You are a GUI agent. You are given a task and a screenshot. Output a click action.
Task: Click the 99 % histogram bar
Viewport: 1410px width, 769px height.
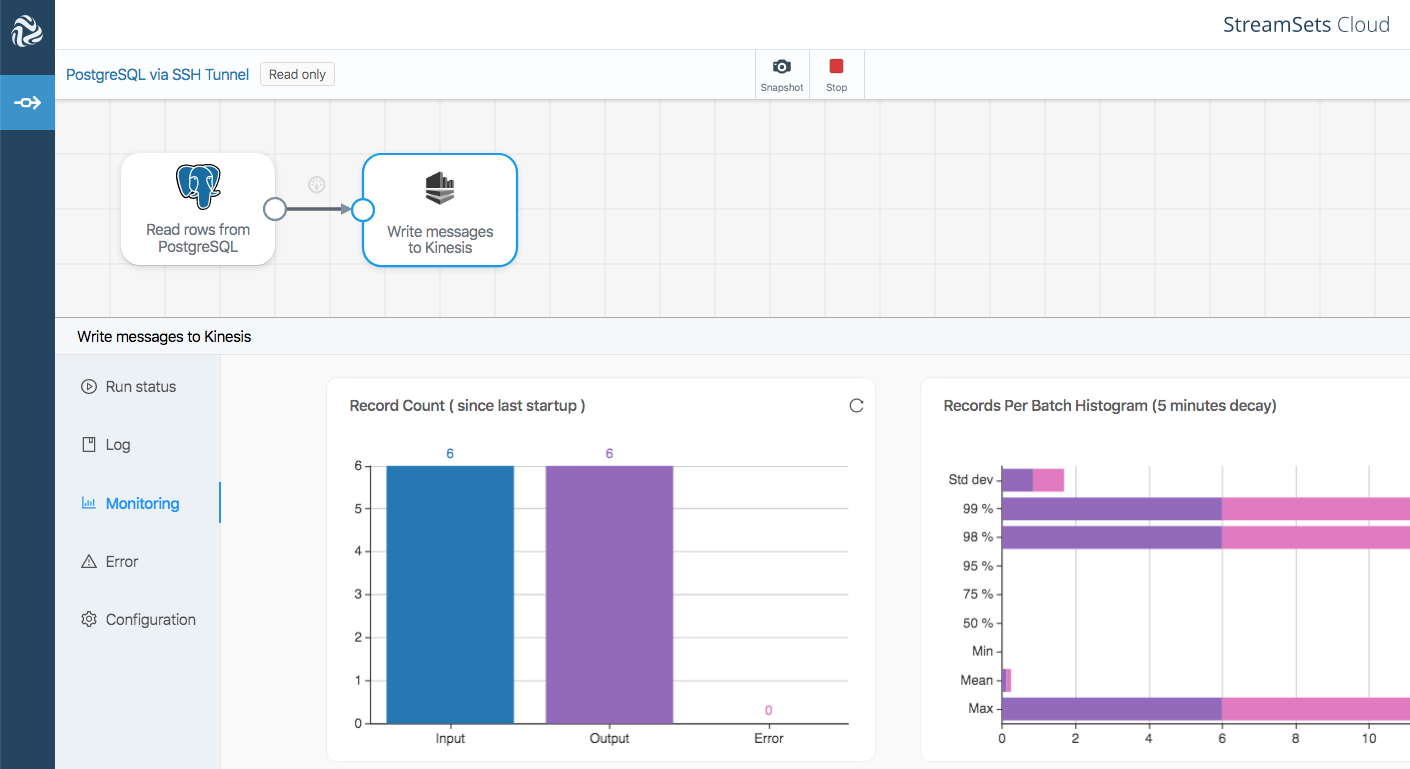[1206, 509]
